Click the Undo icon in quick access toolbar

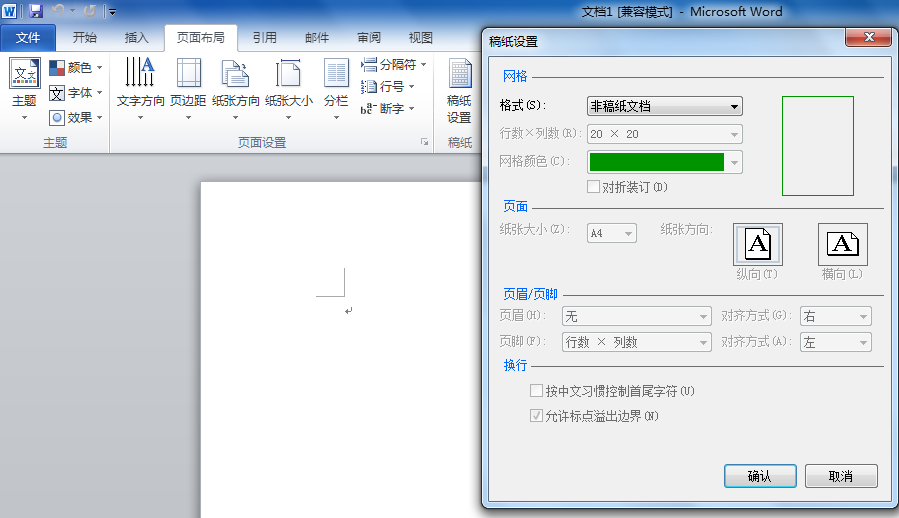[x=57, y=11]
